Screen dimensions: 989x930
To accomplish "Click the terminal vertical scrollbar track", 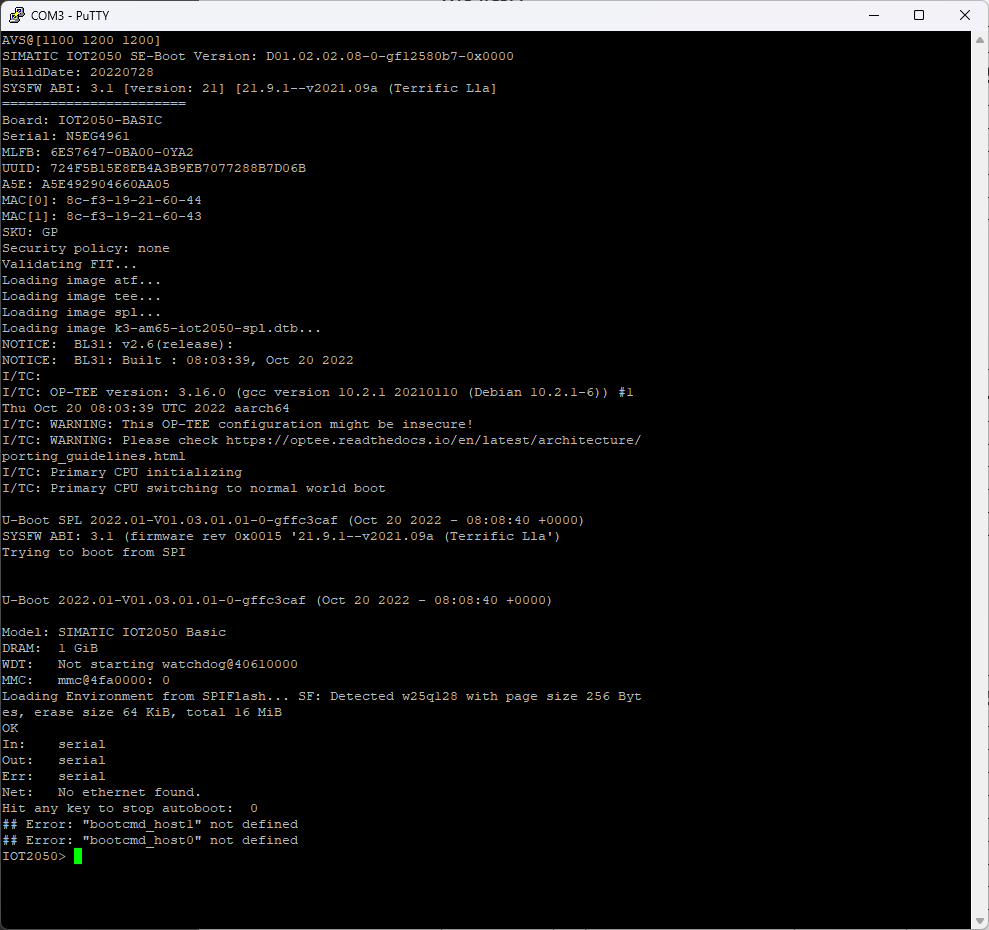I will (980, 480).
